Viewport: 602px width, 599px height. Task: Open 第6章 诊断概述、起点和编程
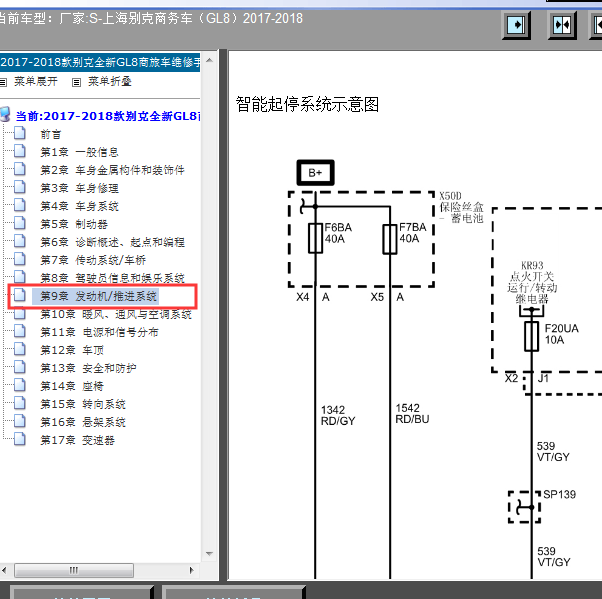pos(112,242)
